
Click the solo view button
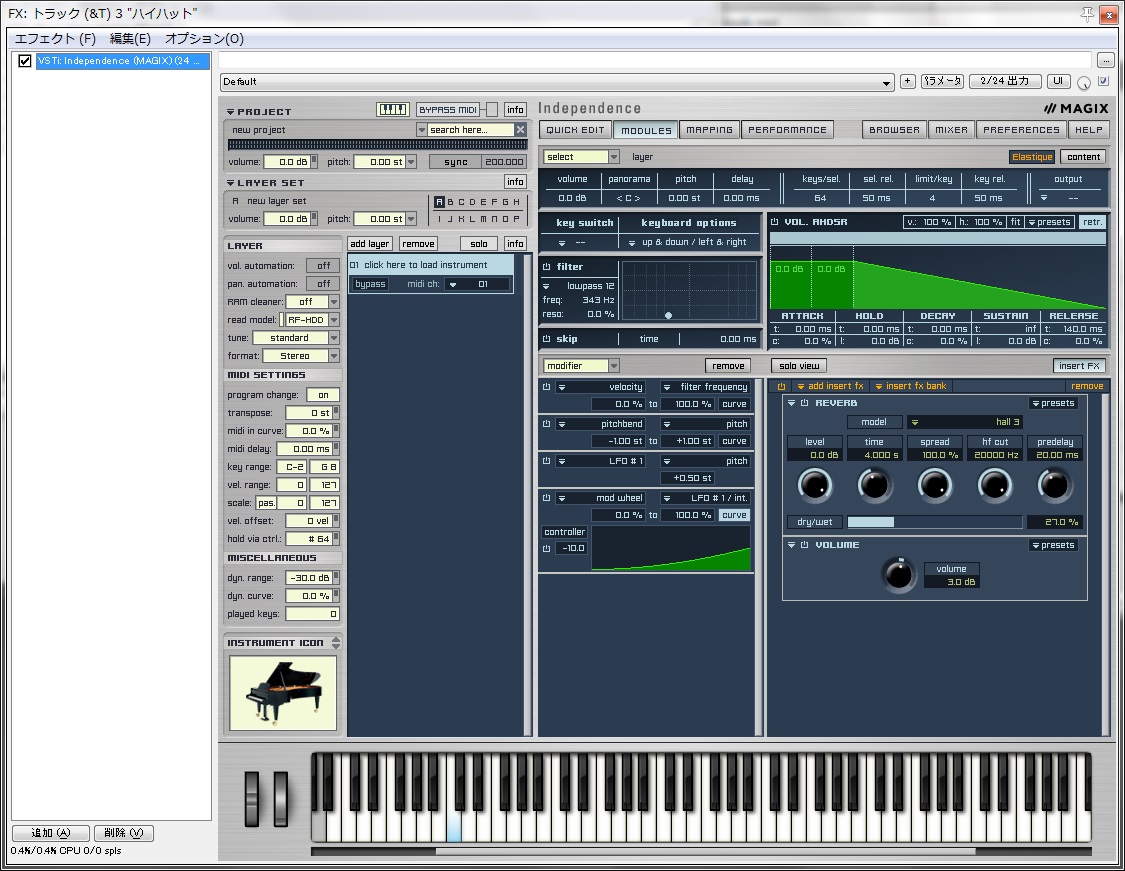point(799,366)
